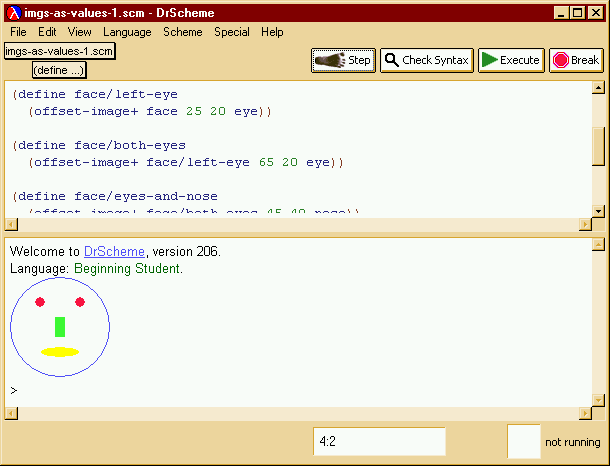
Task: Open the View menu
Action: 79,32
